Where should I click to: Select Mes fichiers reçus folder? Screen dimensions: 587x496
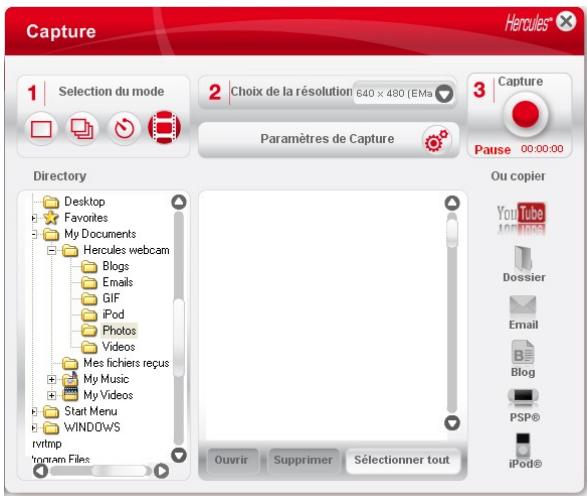click(x=126, y=363)
